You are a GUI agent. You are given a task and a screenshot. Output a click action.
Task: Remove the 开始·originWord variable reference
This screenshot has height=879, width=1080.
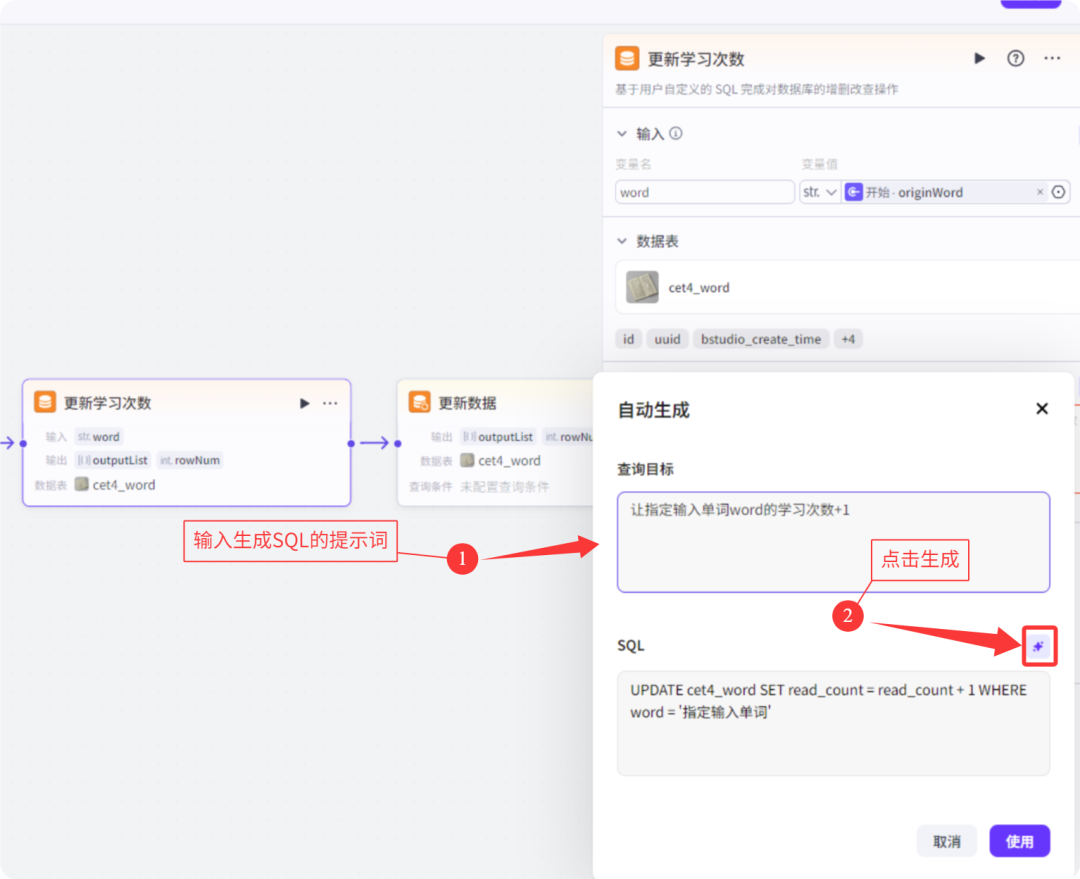pos(1040,192)
